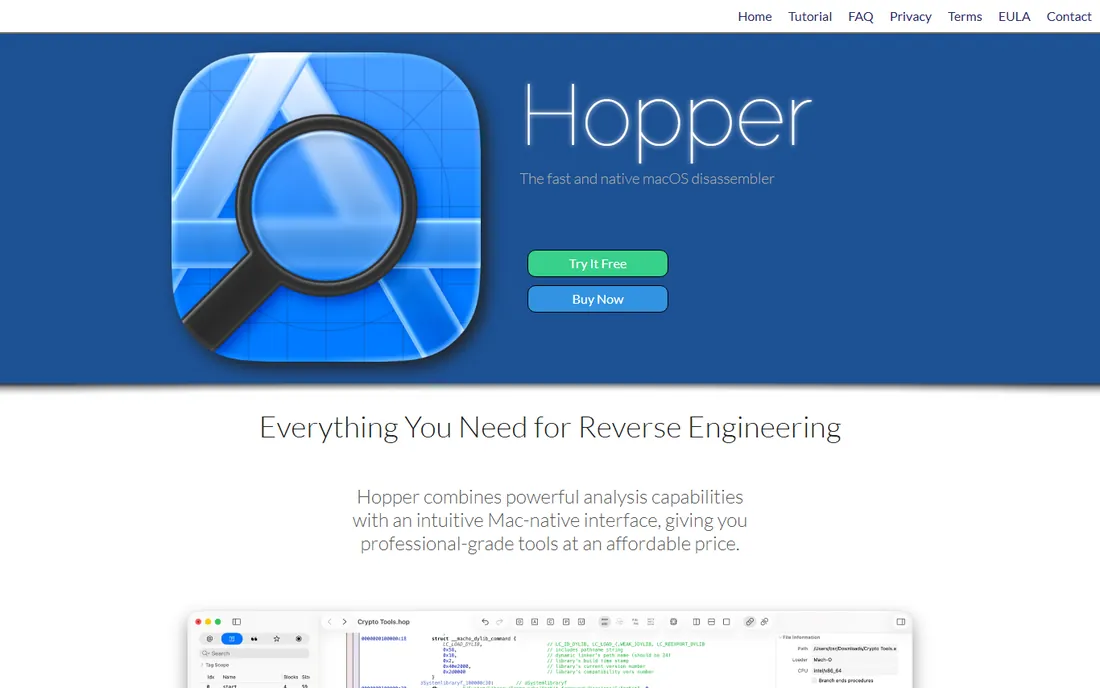Viewport: 1100px width, 688px height.
Task: Toggle the left sidebar icon in app screenshot
Action: [x=236, y=621]
